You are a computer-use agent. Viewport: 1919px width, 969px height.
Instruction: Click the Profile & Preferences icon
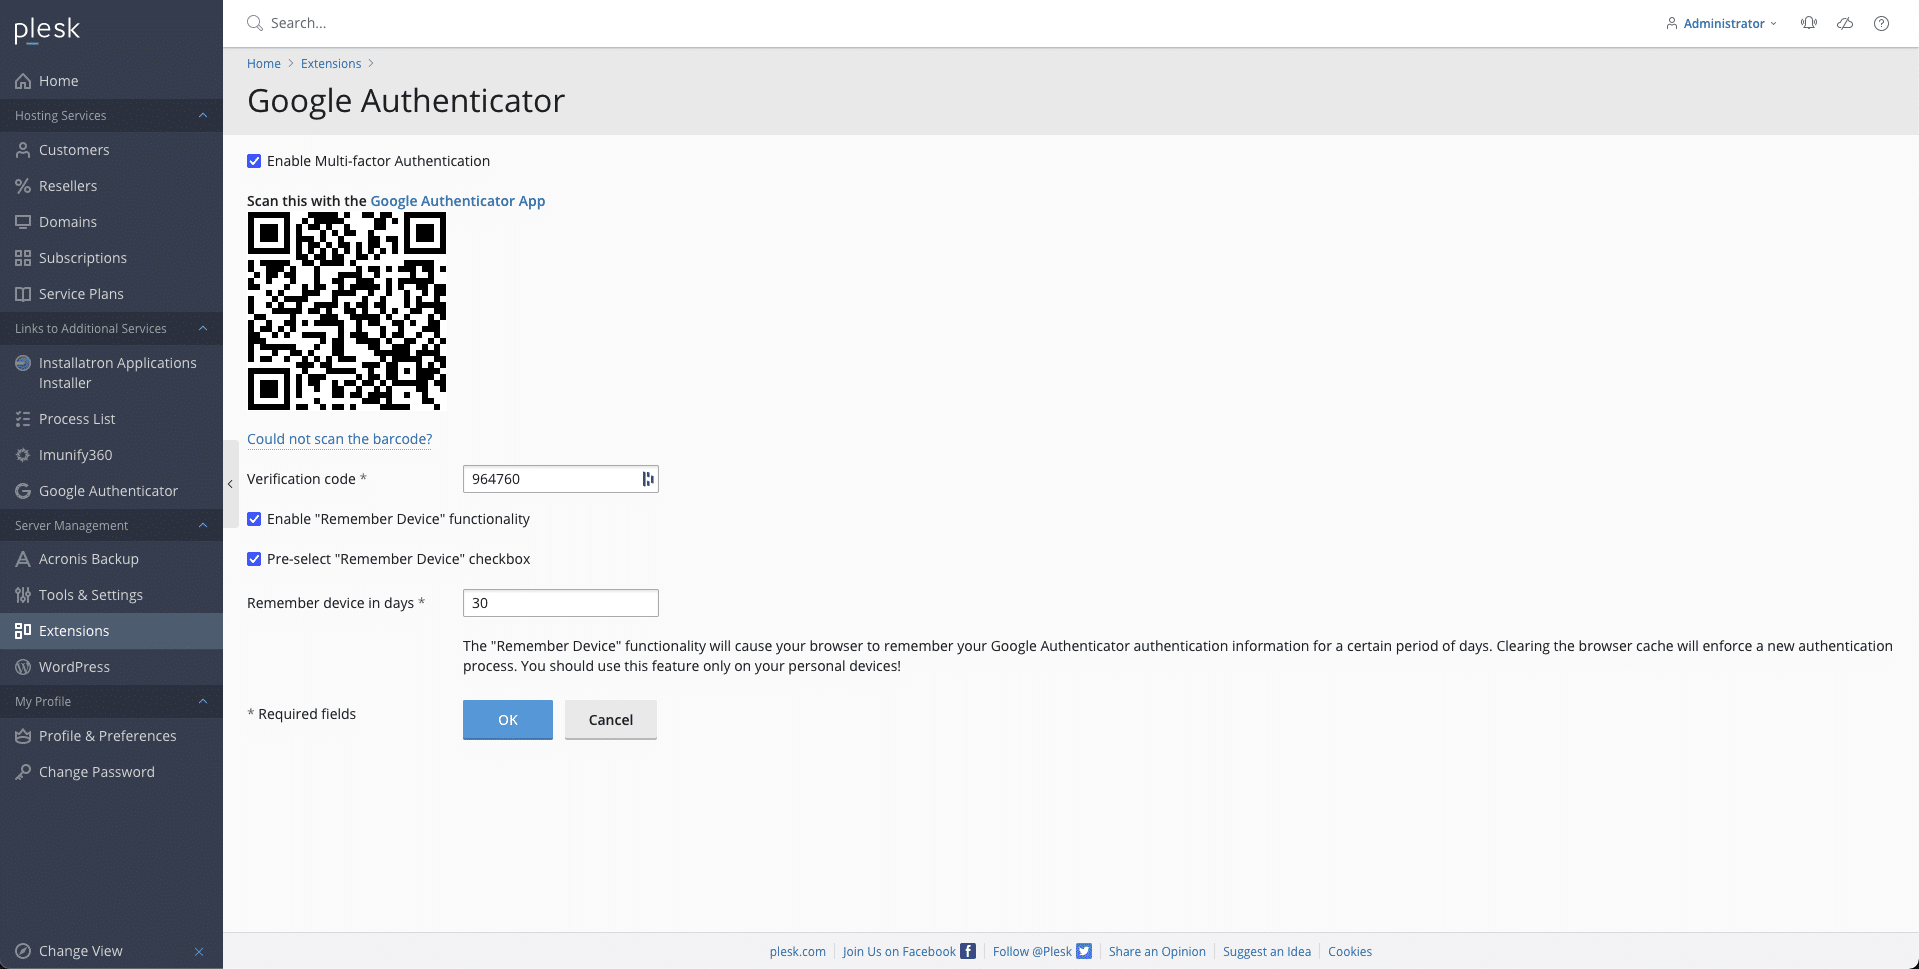pos(23,736)
